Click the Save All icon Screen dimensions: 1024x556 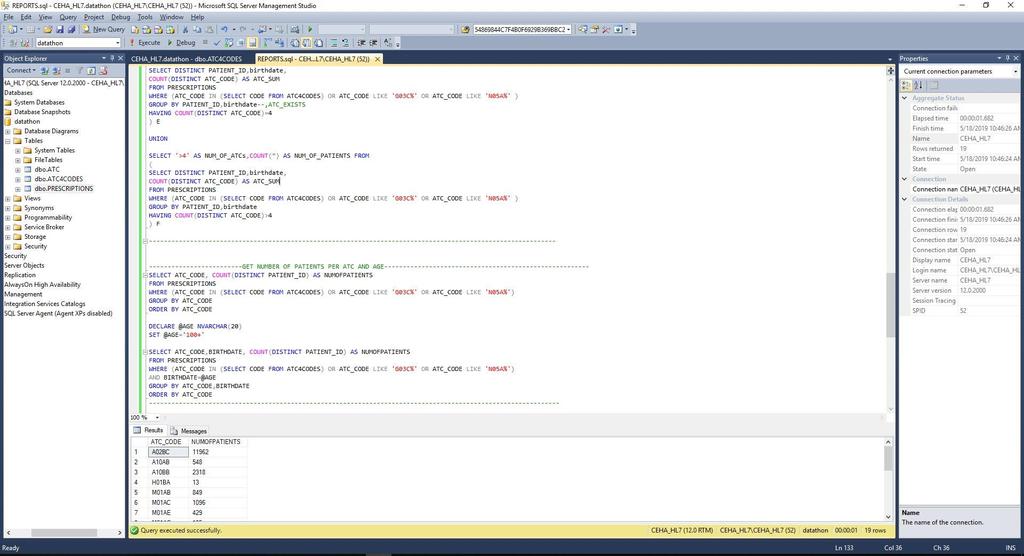[x=71, y=29]
